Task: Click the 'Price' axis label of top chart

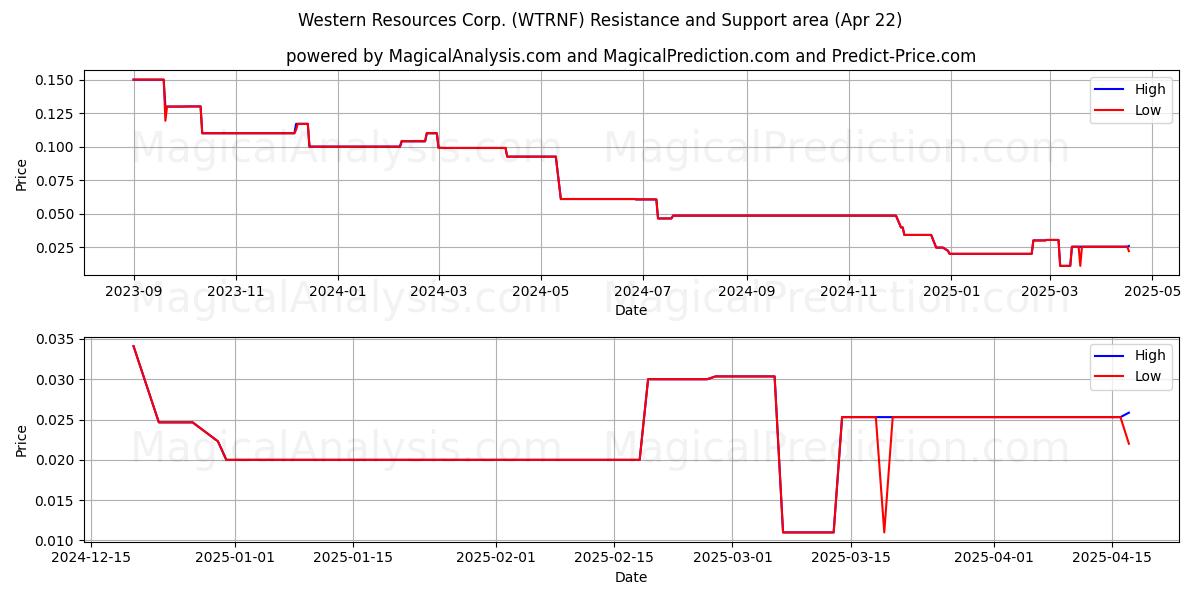Action: 22,175
